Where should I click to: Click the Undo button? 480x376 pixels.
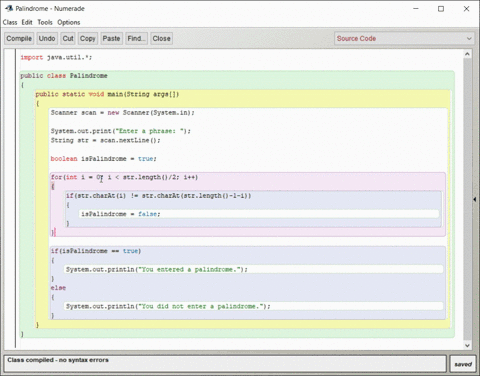47,39
